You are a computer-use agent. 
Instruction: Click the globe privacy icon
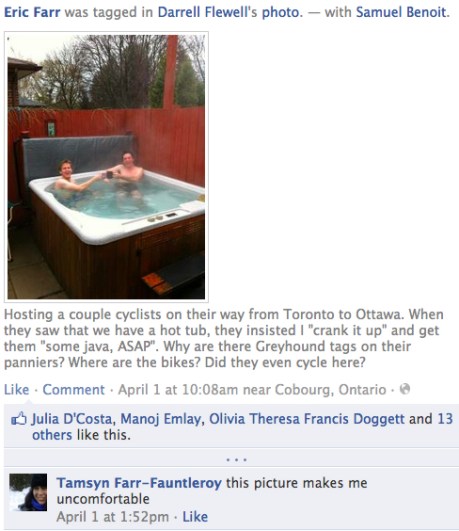tap(405, 389)
